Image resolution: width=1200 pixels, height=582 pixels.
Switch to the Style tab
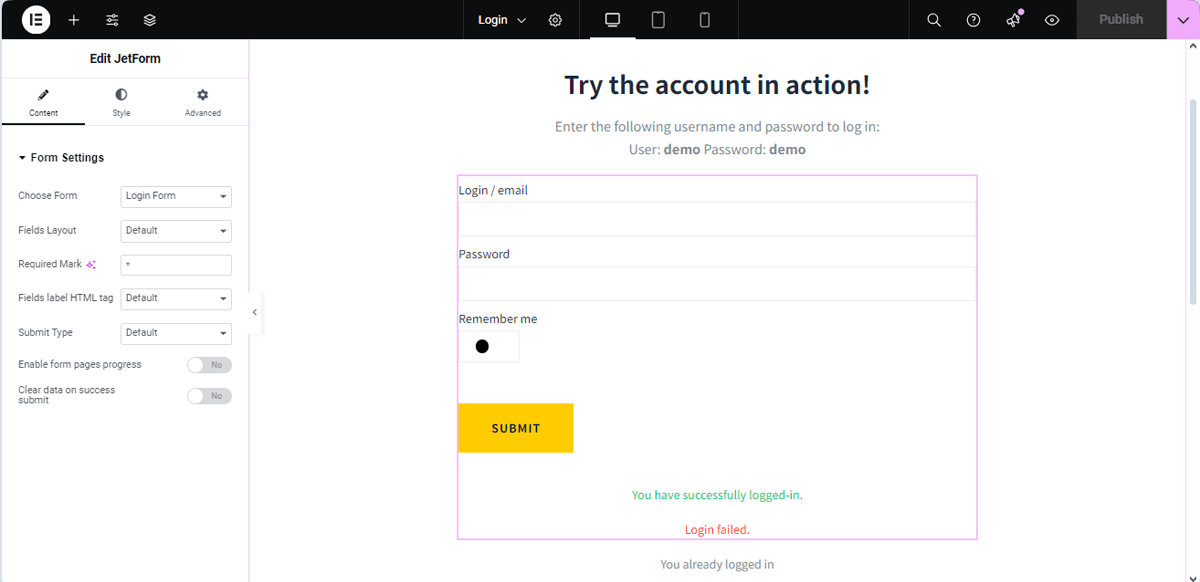point(121,101)
